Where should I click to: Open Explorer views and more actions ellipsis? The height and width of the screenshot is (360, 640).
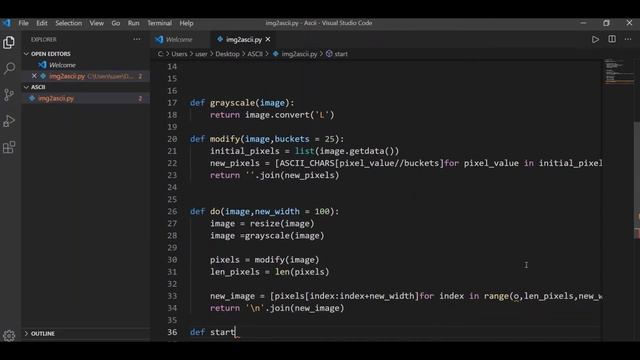tap(137, 40)
